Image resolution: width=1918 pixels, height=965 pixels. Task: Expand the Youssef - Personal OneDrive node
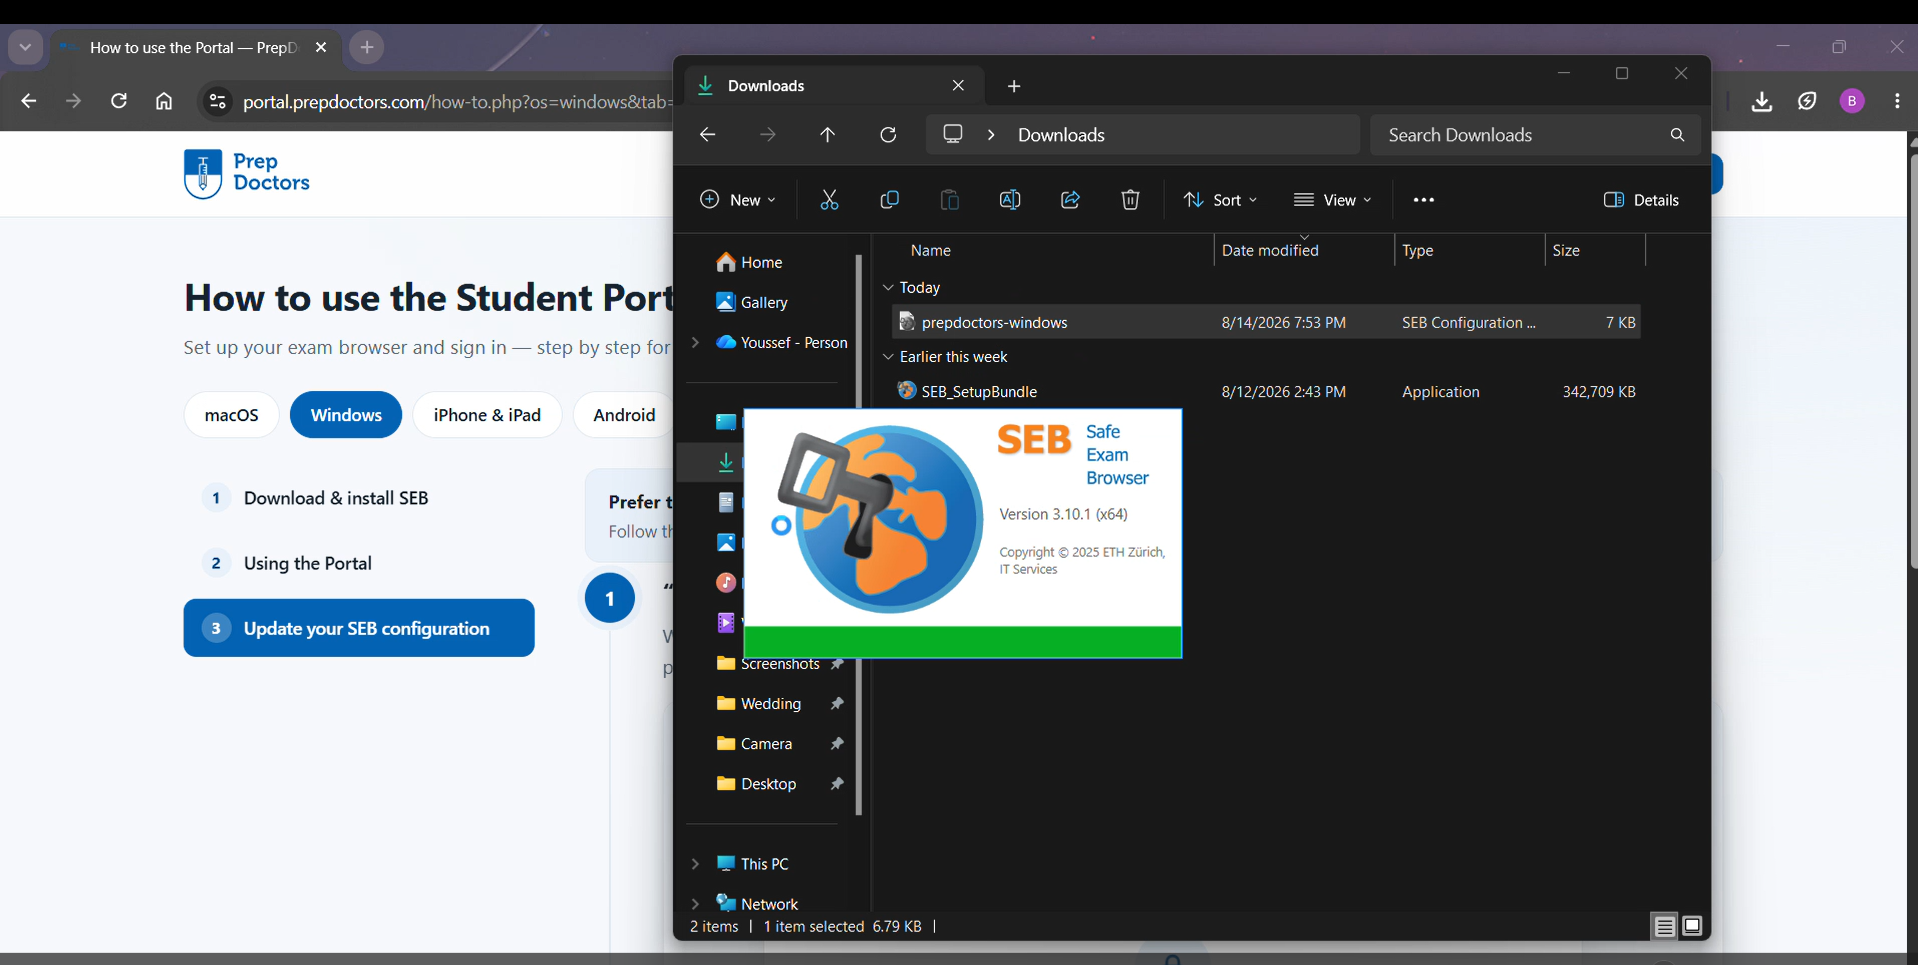pos(695,342)
